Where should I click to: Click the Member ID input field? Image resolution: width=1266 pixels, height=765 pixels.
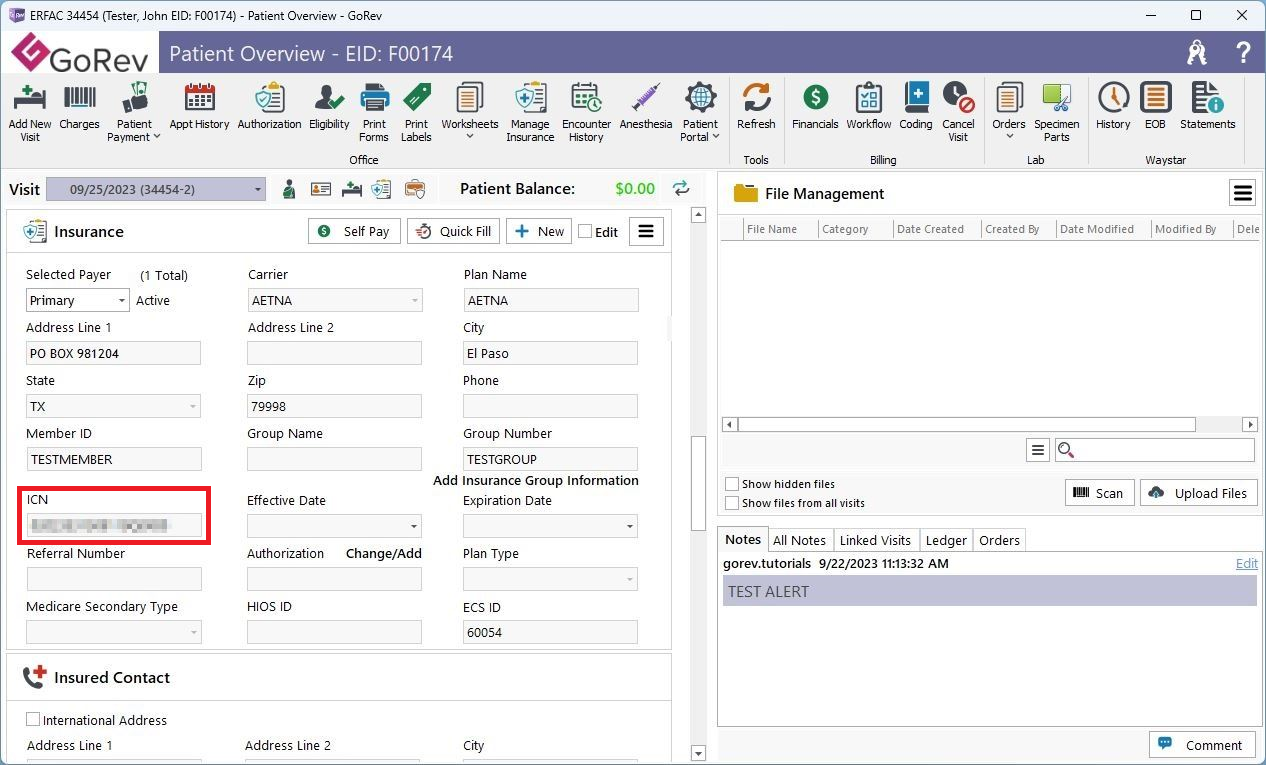tap(114, 460)
